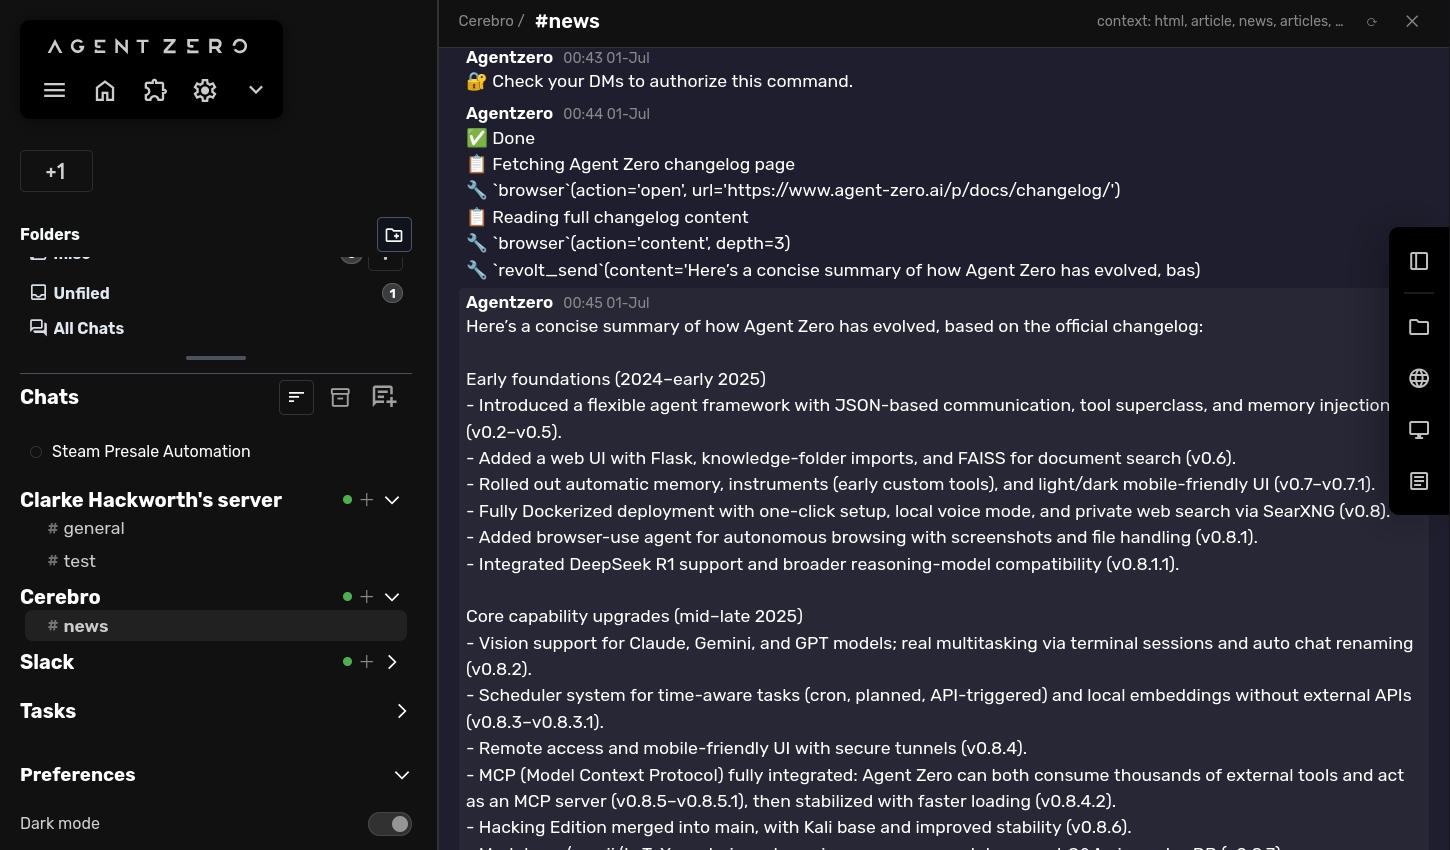Open the archived chats icon
The image size is (1450, 850).
pyautogui.click(x=340, y=397)
